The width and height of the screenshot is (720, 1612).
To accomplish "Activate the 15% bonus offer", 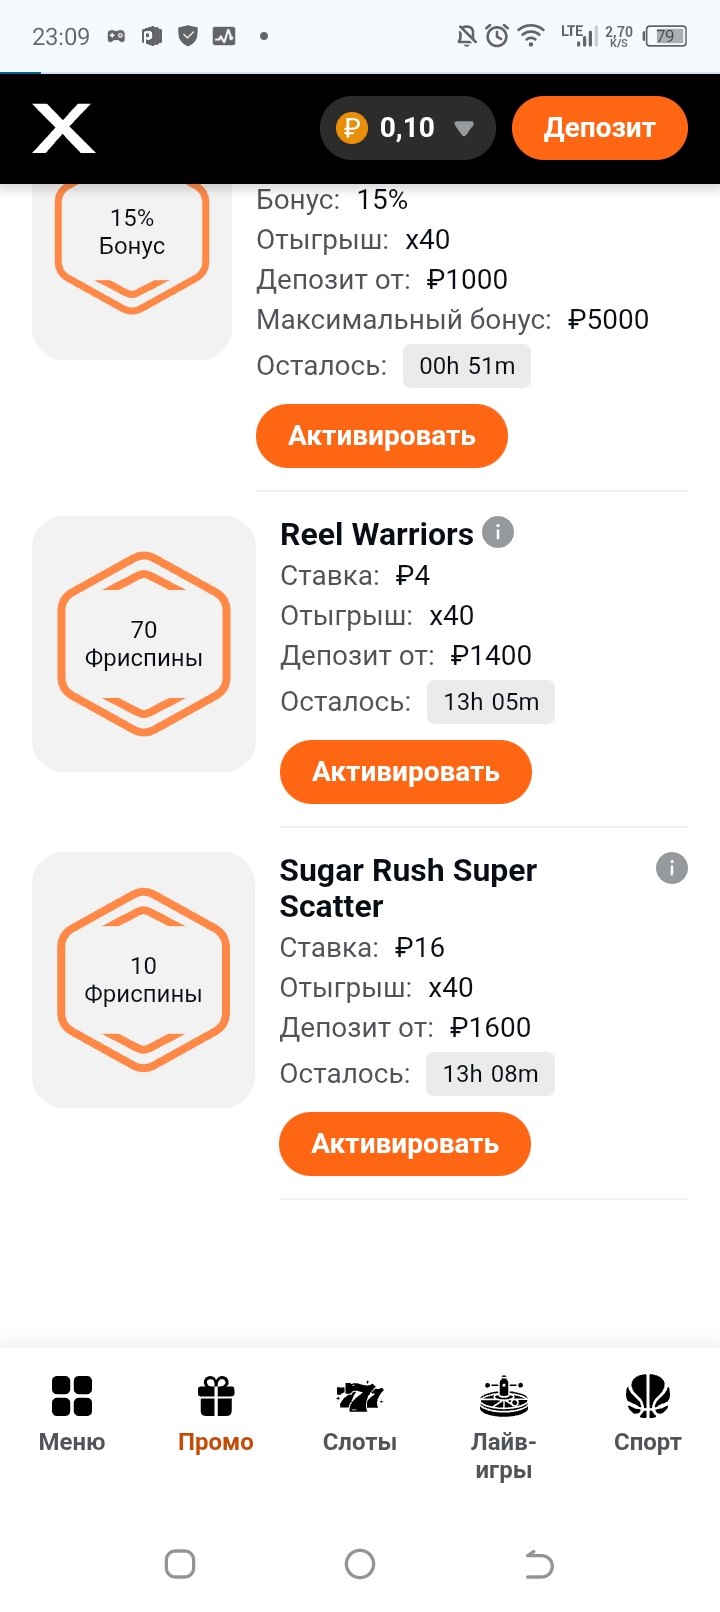I will point(382,436).
